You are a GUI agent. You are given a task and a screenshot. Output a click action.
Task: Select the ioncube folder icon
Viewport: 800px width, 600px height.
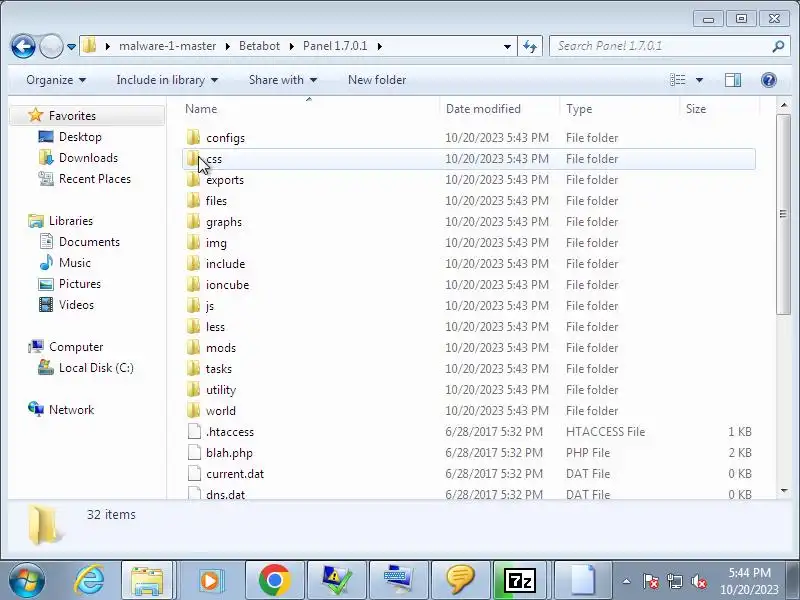(193, 284)
